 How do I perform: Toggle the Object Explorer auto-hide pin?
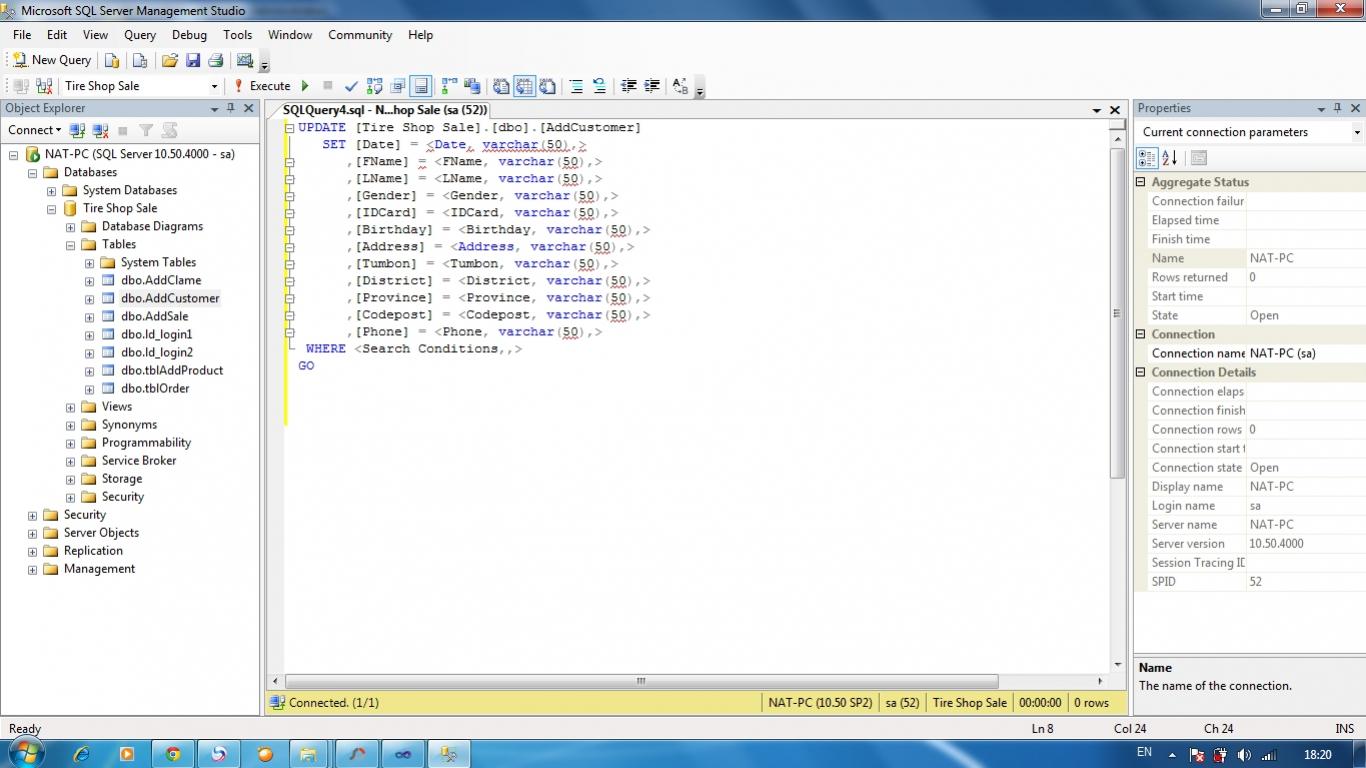[231, 108]
